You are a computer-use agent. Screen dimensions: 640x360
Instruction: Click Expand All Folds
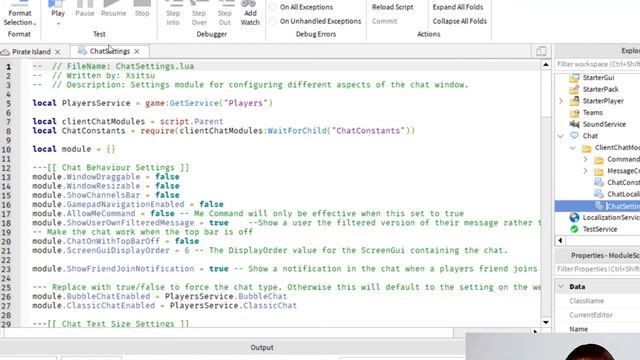pyautogui.click(x=458, y=7)
